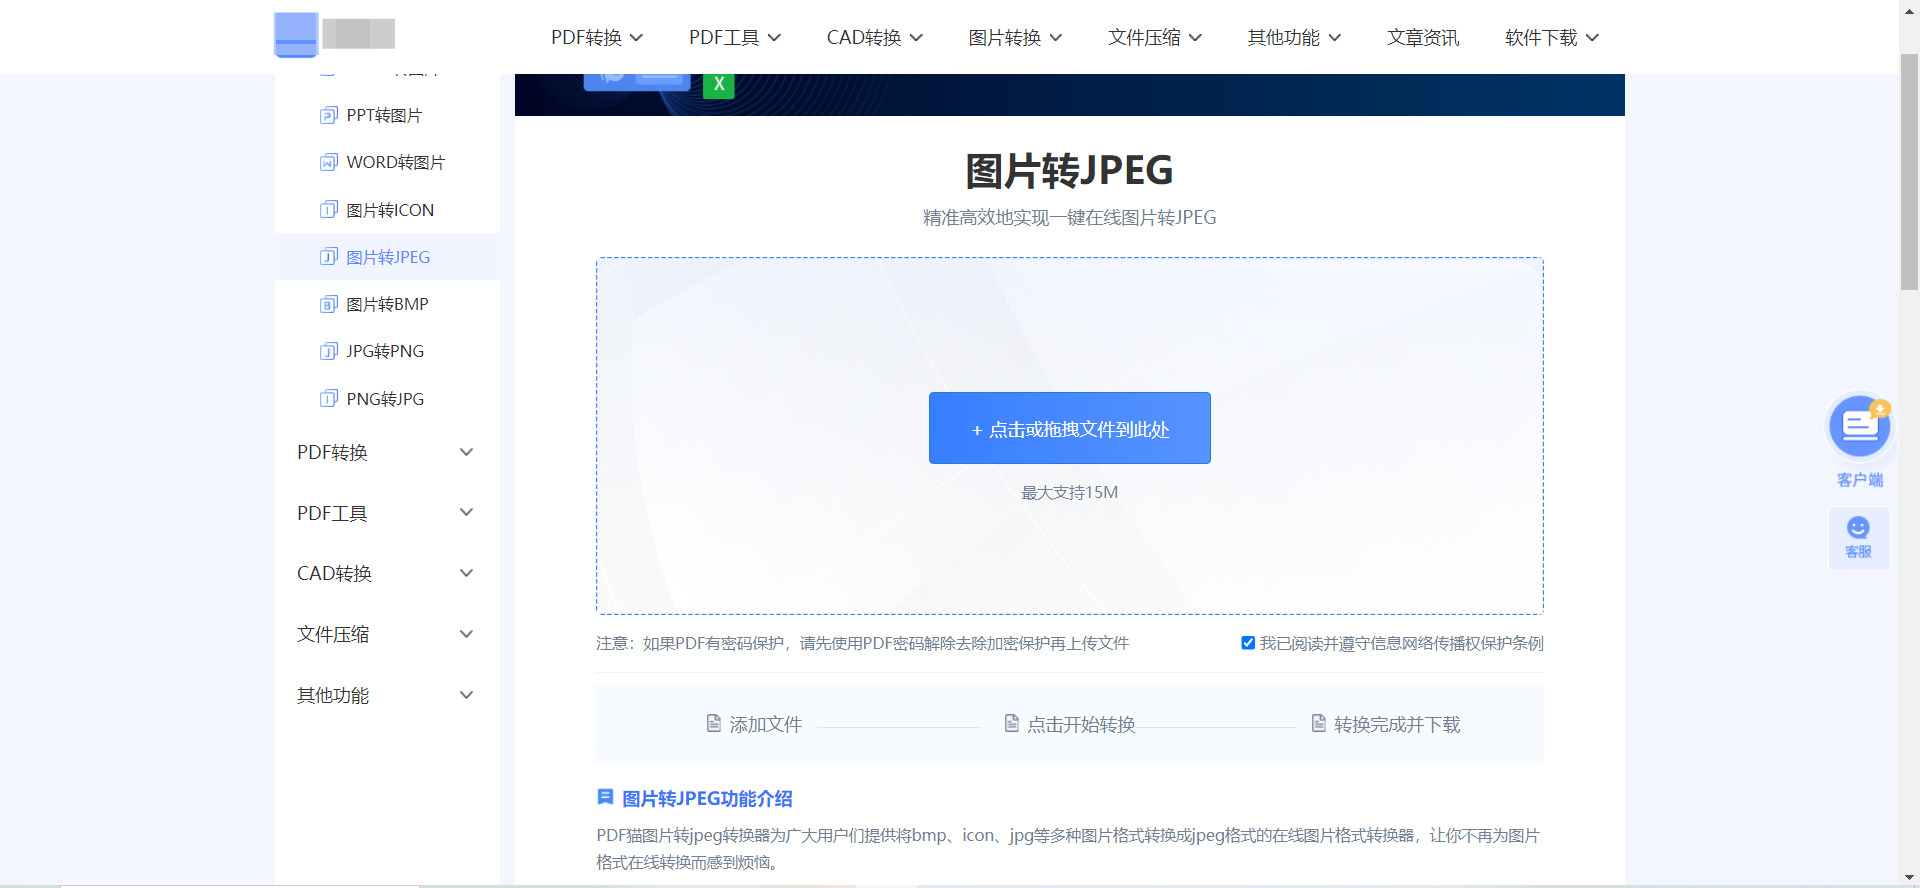Click the scrollbar down arrow
The image size is (1920, 888).
point(1909,877)
